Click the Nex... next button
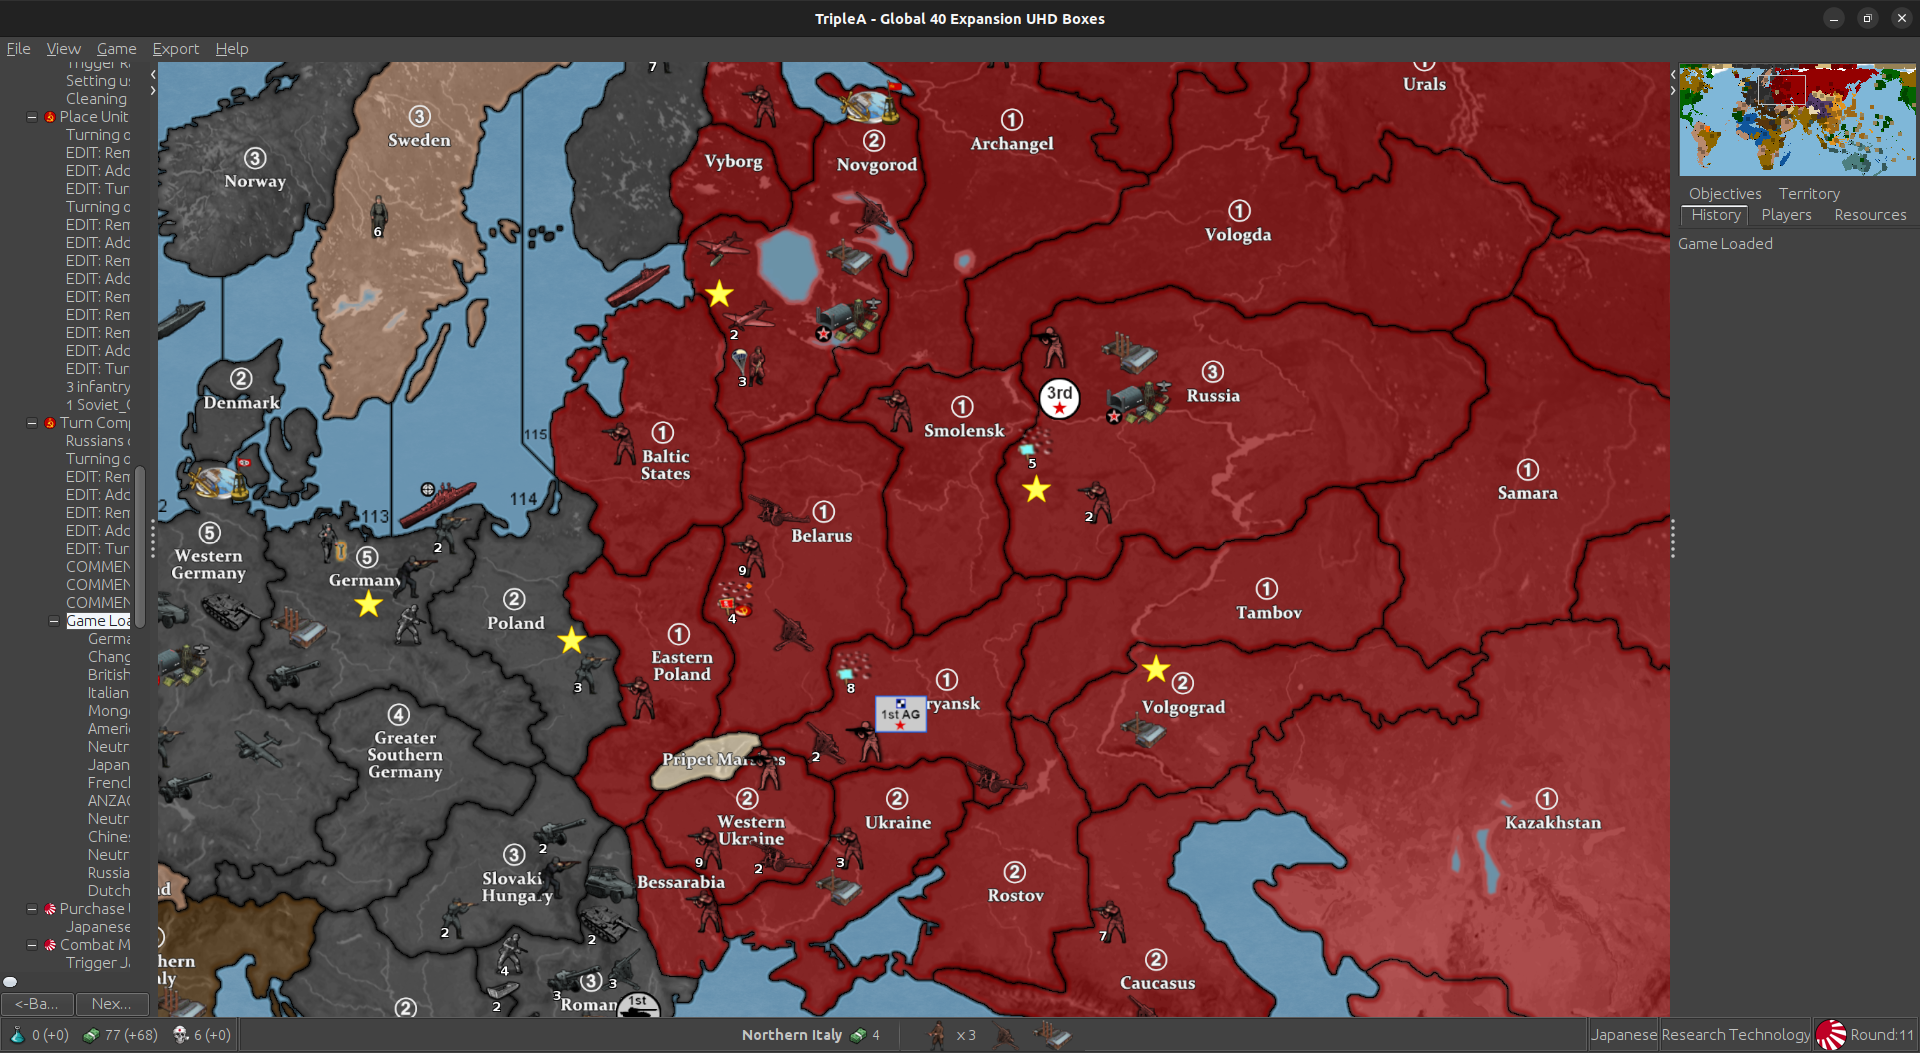This screenshot has height=1053, width=1920. 112,1003
